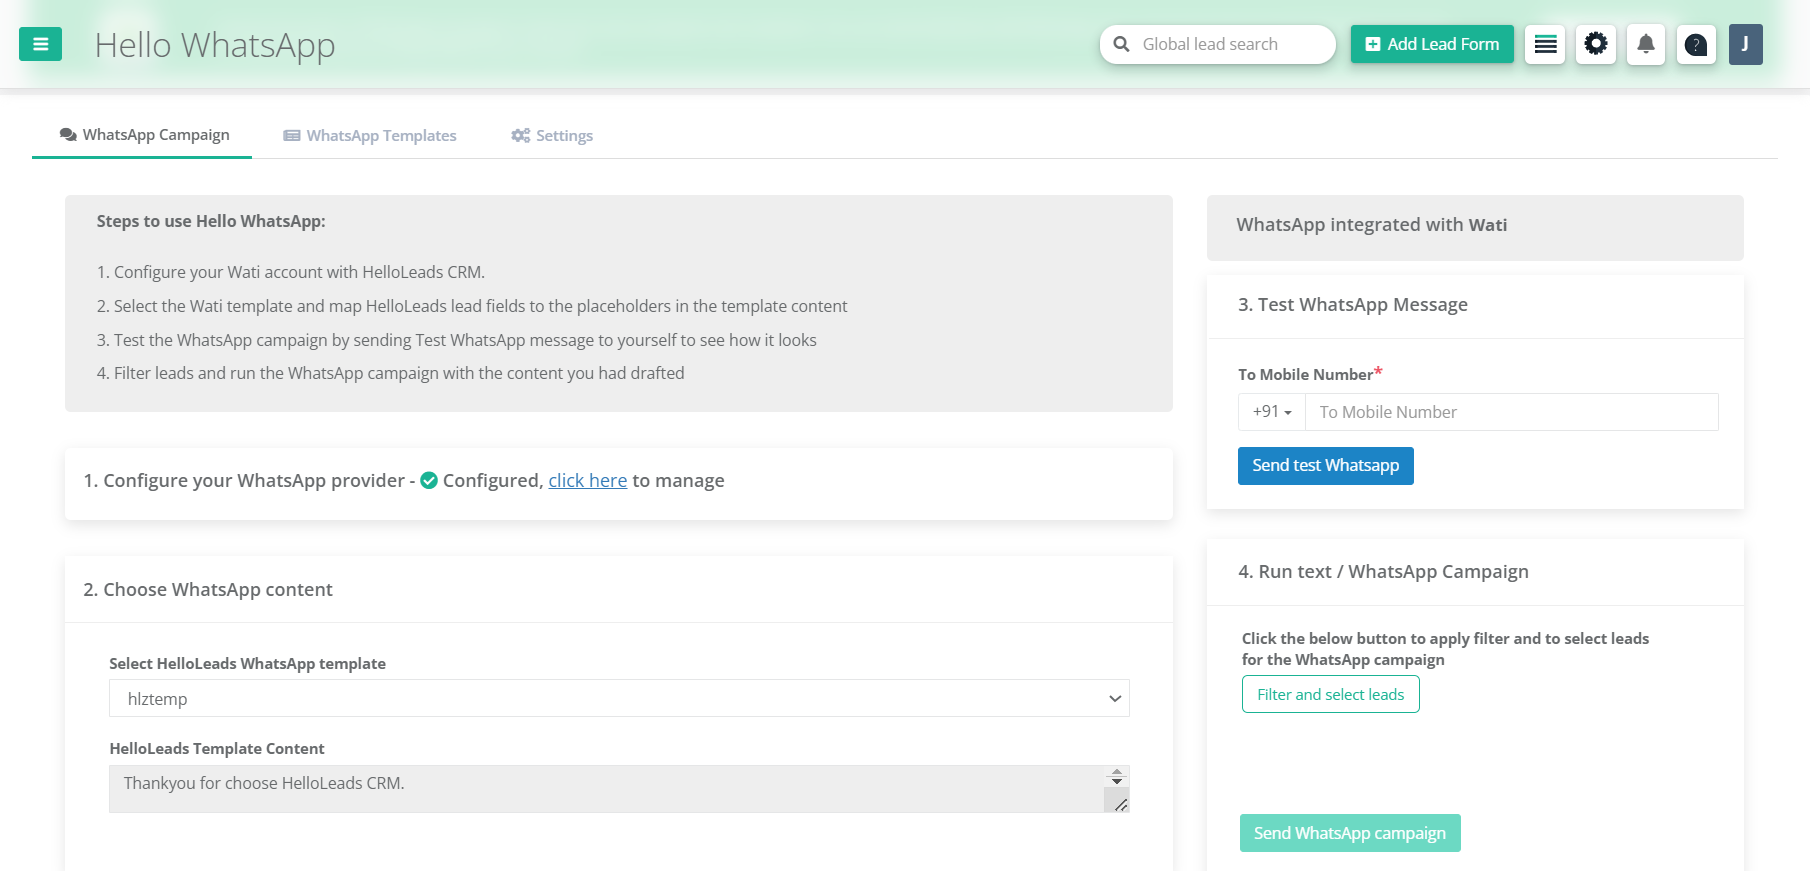Open the hamburger sidebar menu
The height and width of the screenshot is (871, 1810).
pos(40,44)
